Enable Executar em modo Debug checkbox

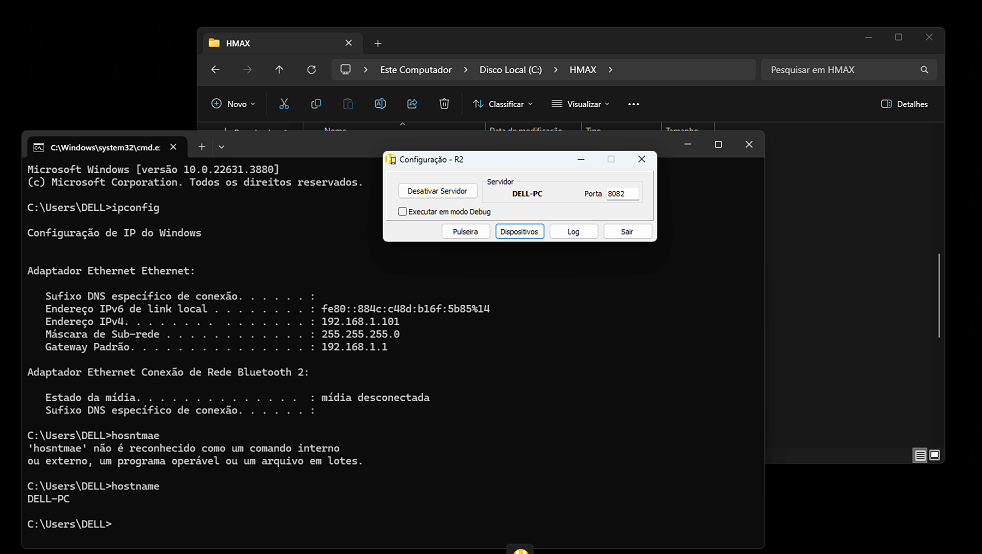(403, 212)
